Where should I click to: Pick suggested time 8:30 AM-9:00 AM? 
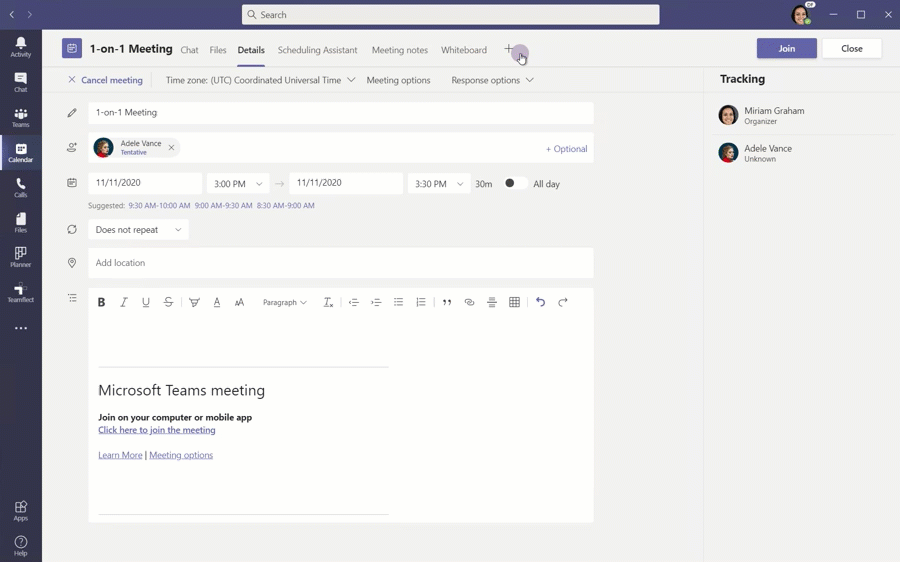tap(285, 206)
